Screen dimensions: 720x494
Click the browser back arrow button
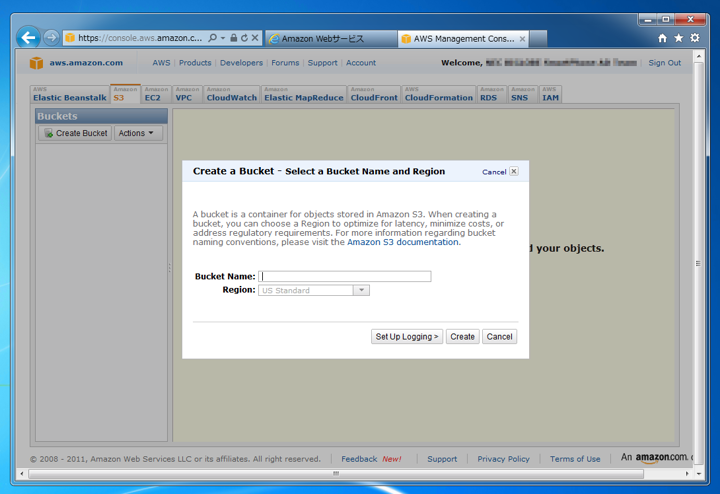coord(28,38)
